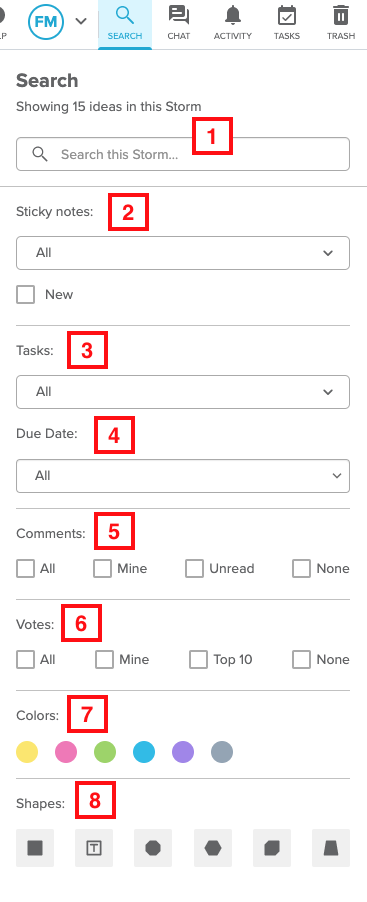Select the pink color filter
The image size is (367, 902).
[66, 752]
